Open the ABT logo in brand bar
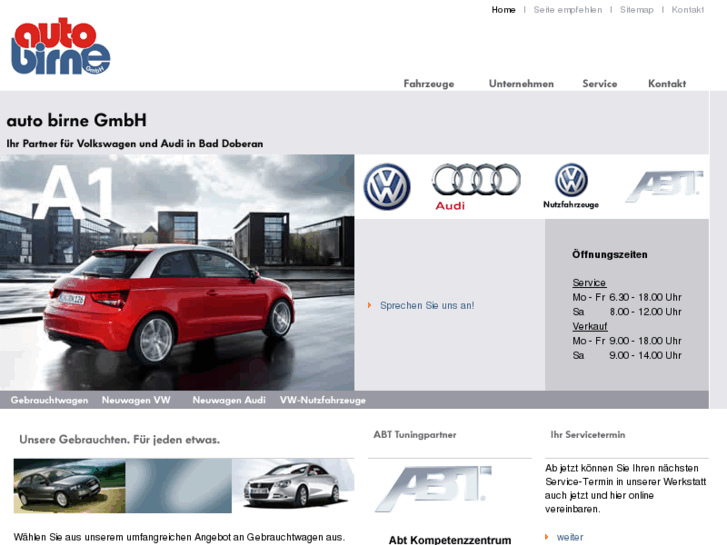 664,186
